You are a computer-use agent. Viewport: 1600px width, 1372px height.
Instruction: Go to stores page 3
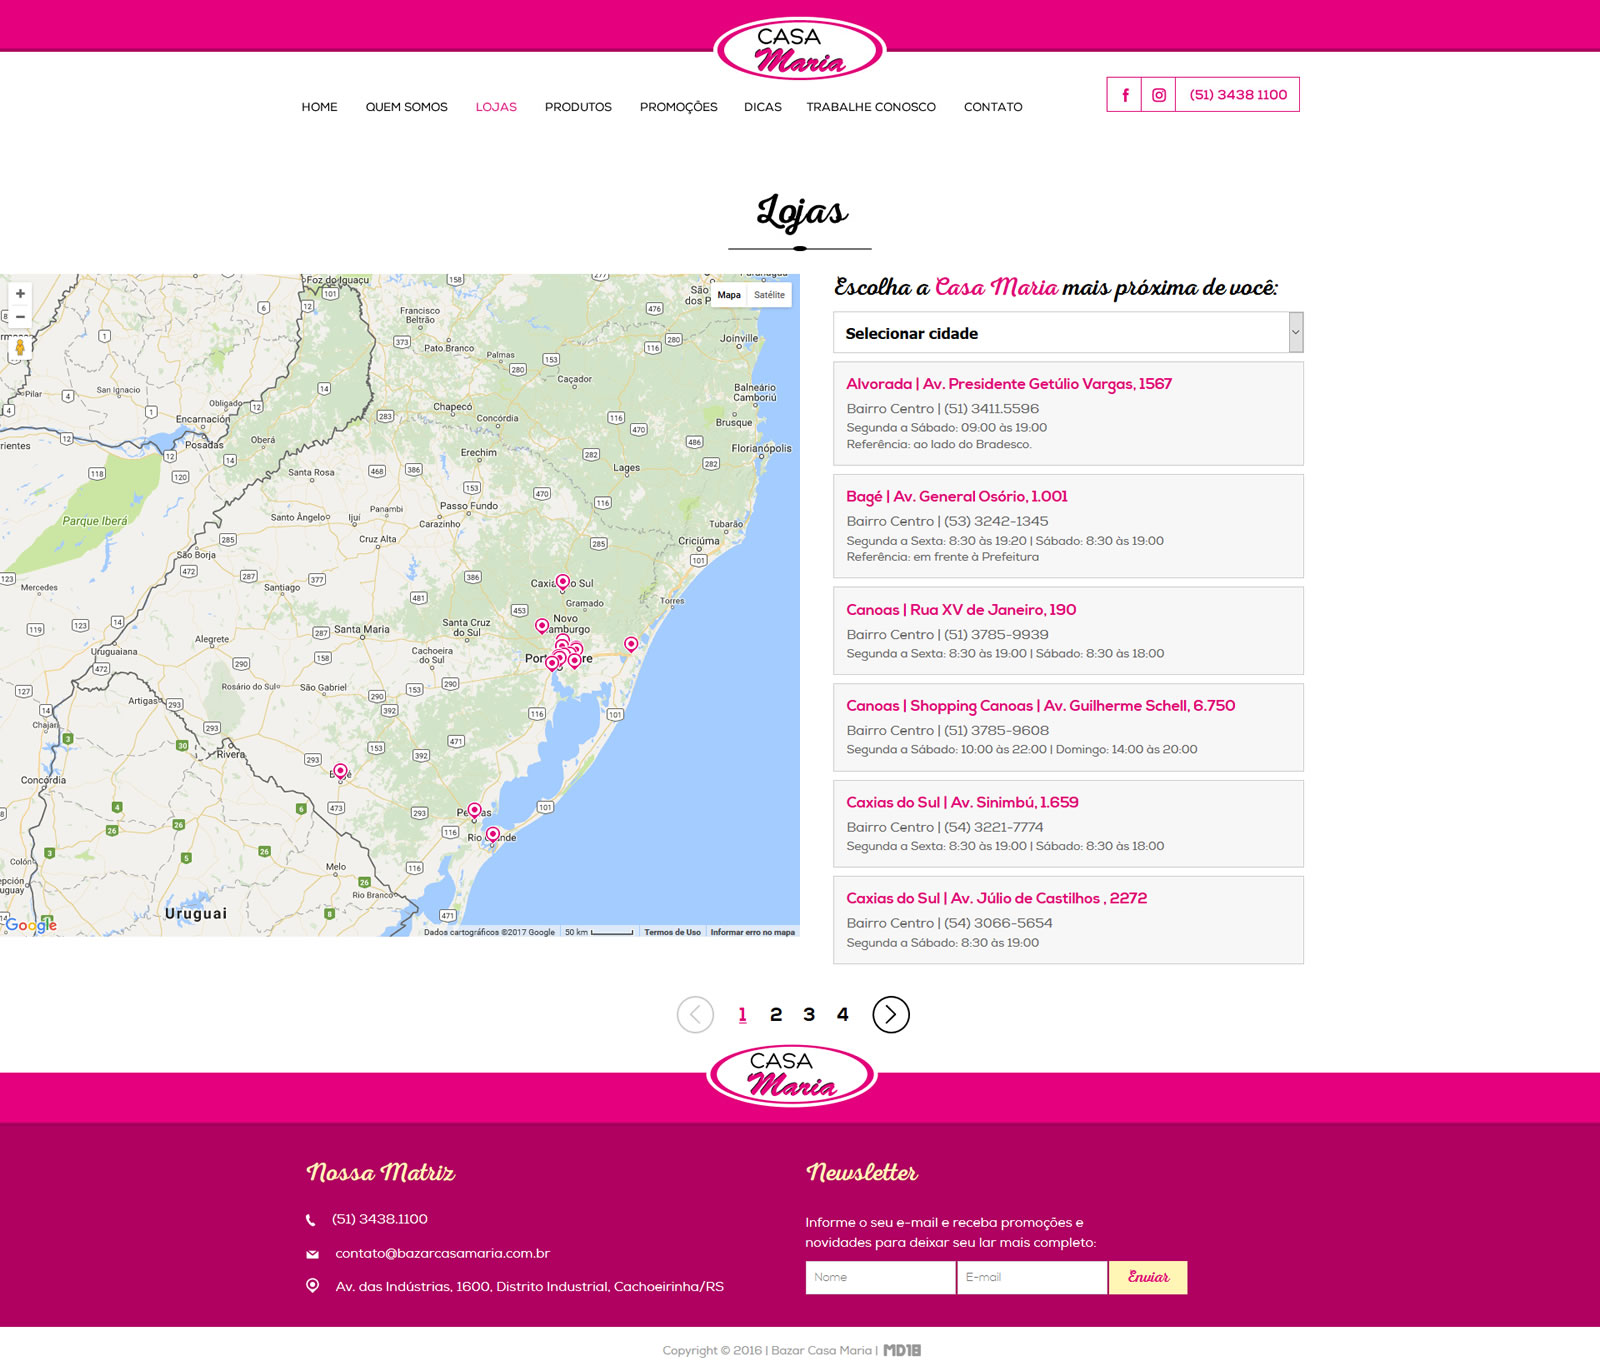click(809, 1015)
